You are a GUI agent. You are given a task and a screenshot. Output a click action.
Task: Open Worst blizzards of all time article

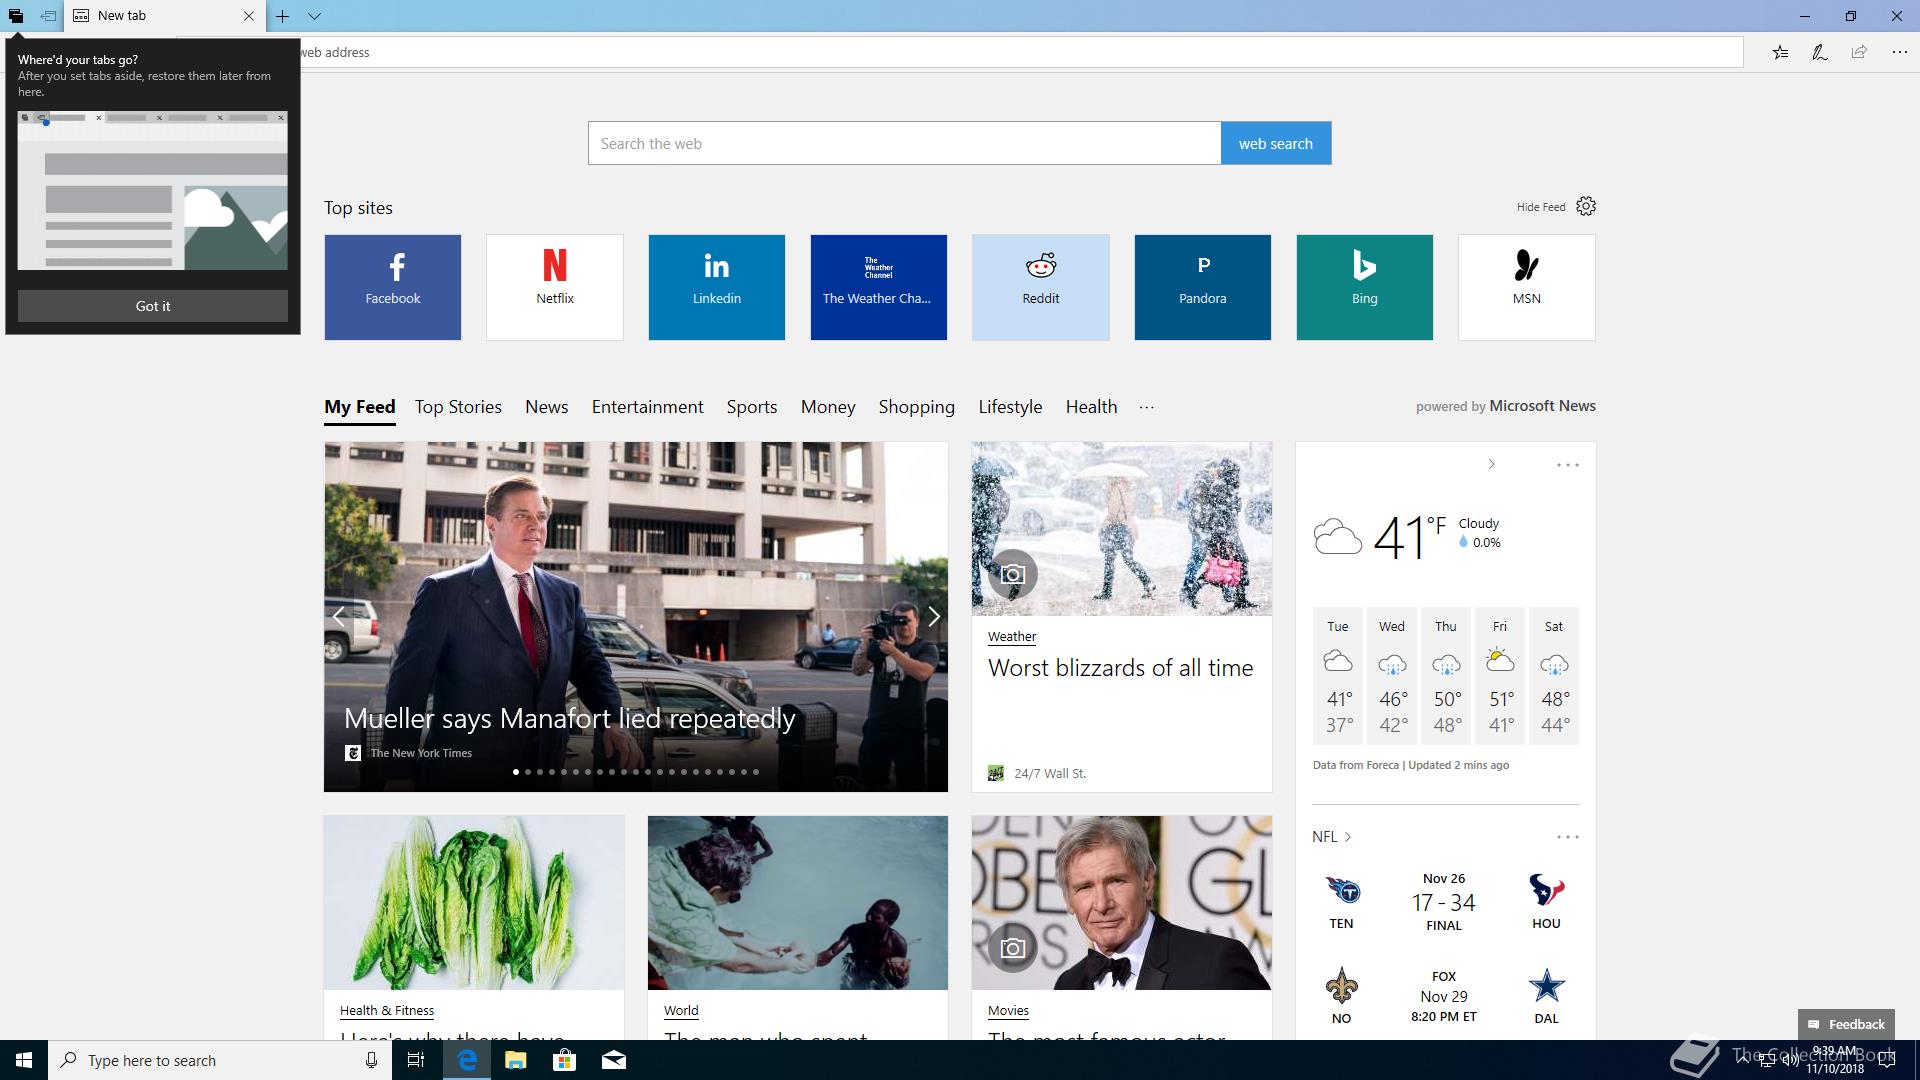pyautogui.click(x=1120, y=668)
